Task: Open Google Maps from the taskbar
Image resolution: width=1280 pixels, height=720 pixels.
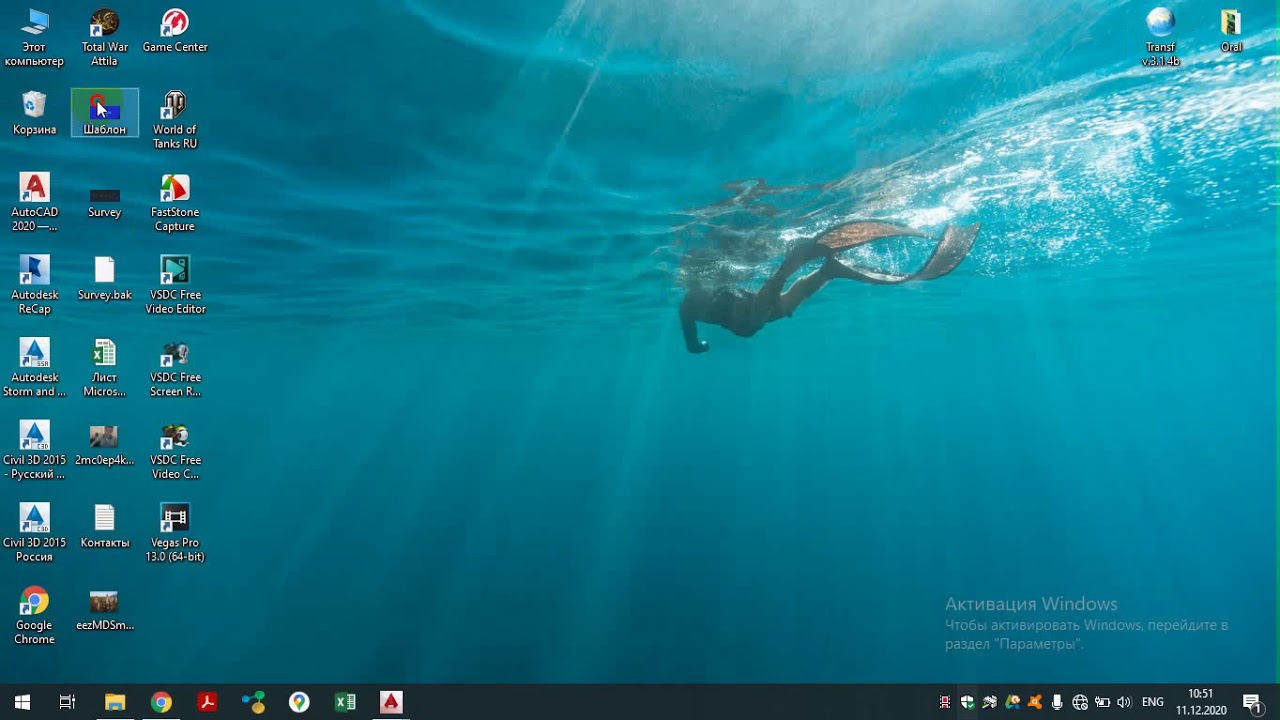Action: [x=299, y=702]
